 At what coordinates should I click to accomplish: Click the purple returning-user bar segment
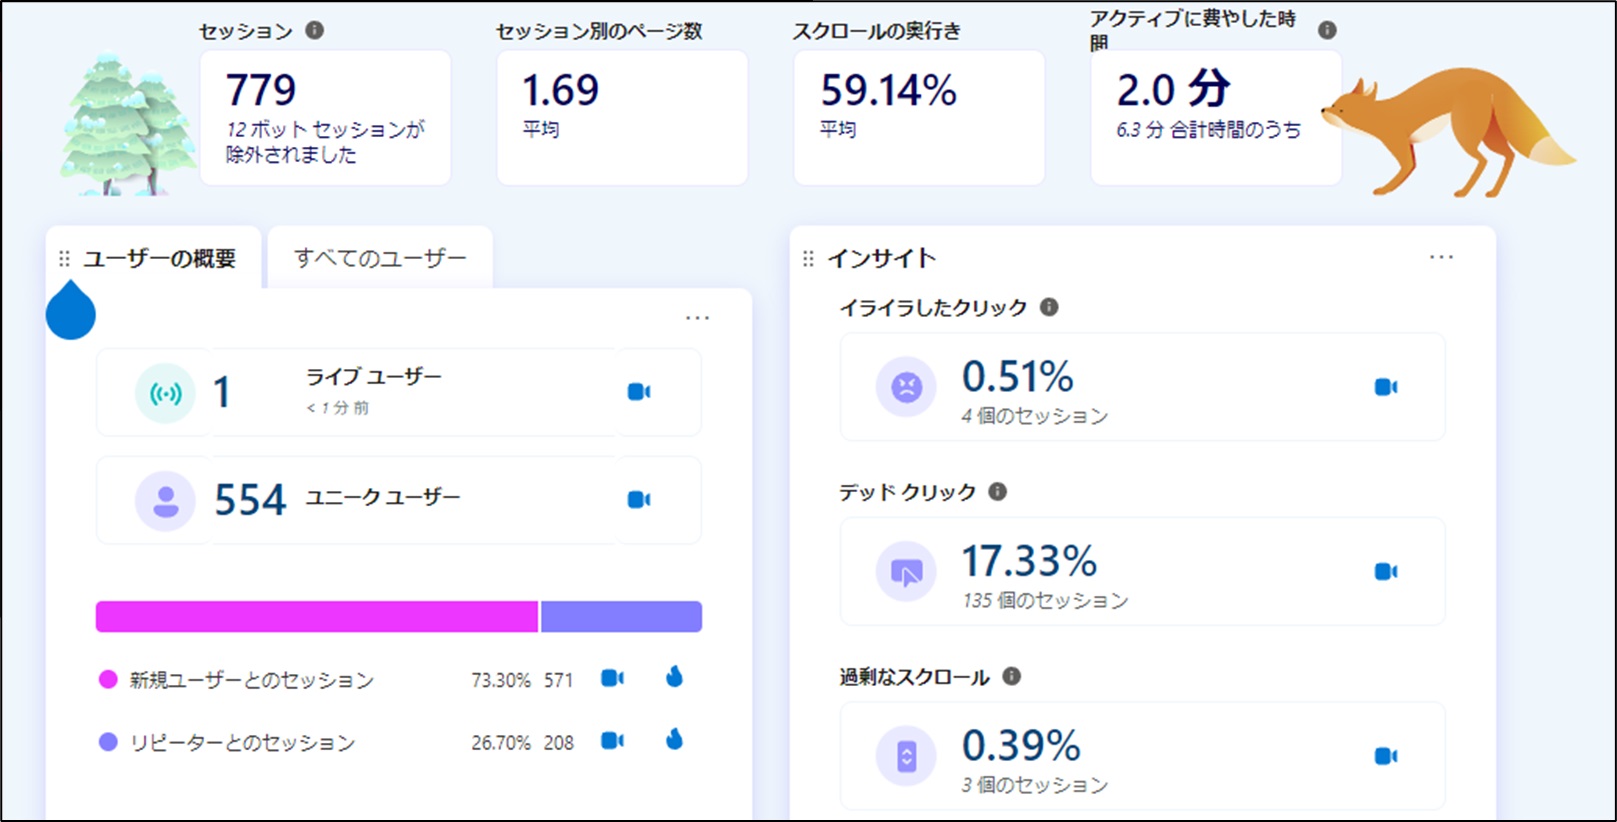point(621,617)
